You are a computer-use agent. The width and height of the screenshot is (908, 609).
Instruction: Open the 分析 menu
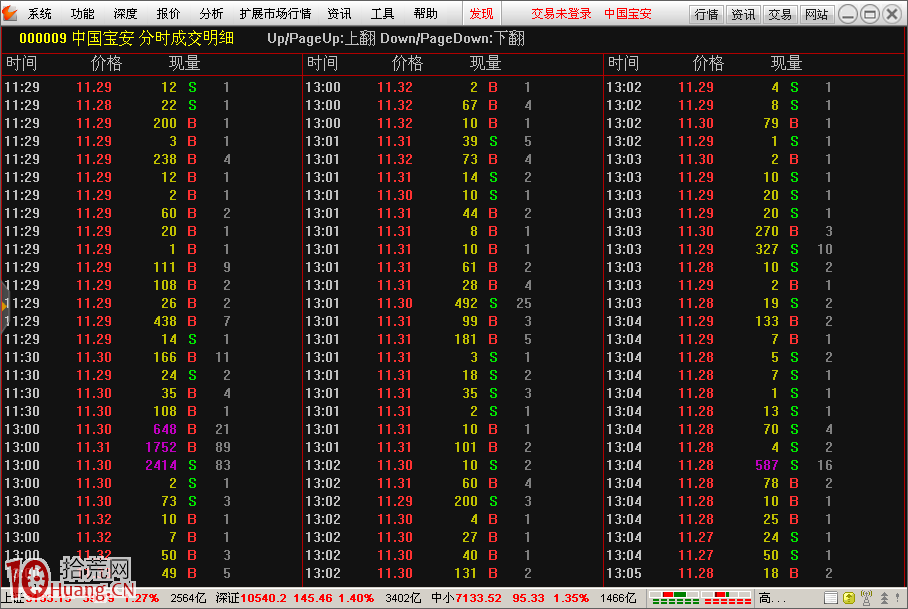(211, 14)
